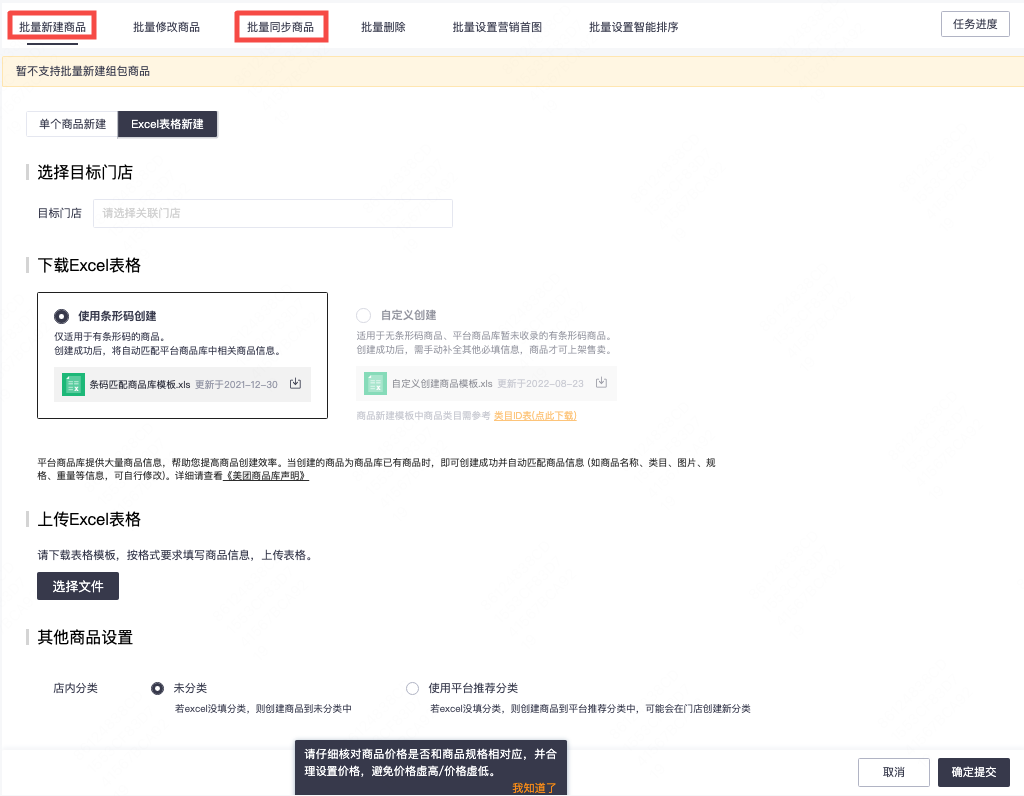Click 选择文件 to upload Excel
Viewport: 1024px width, 796px height.
[x=78, y=586]
